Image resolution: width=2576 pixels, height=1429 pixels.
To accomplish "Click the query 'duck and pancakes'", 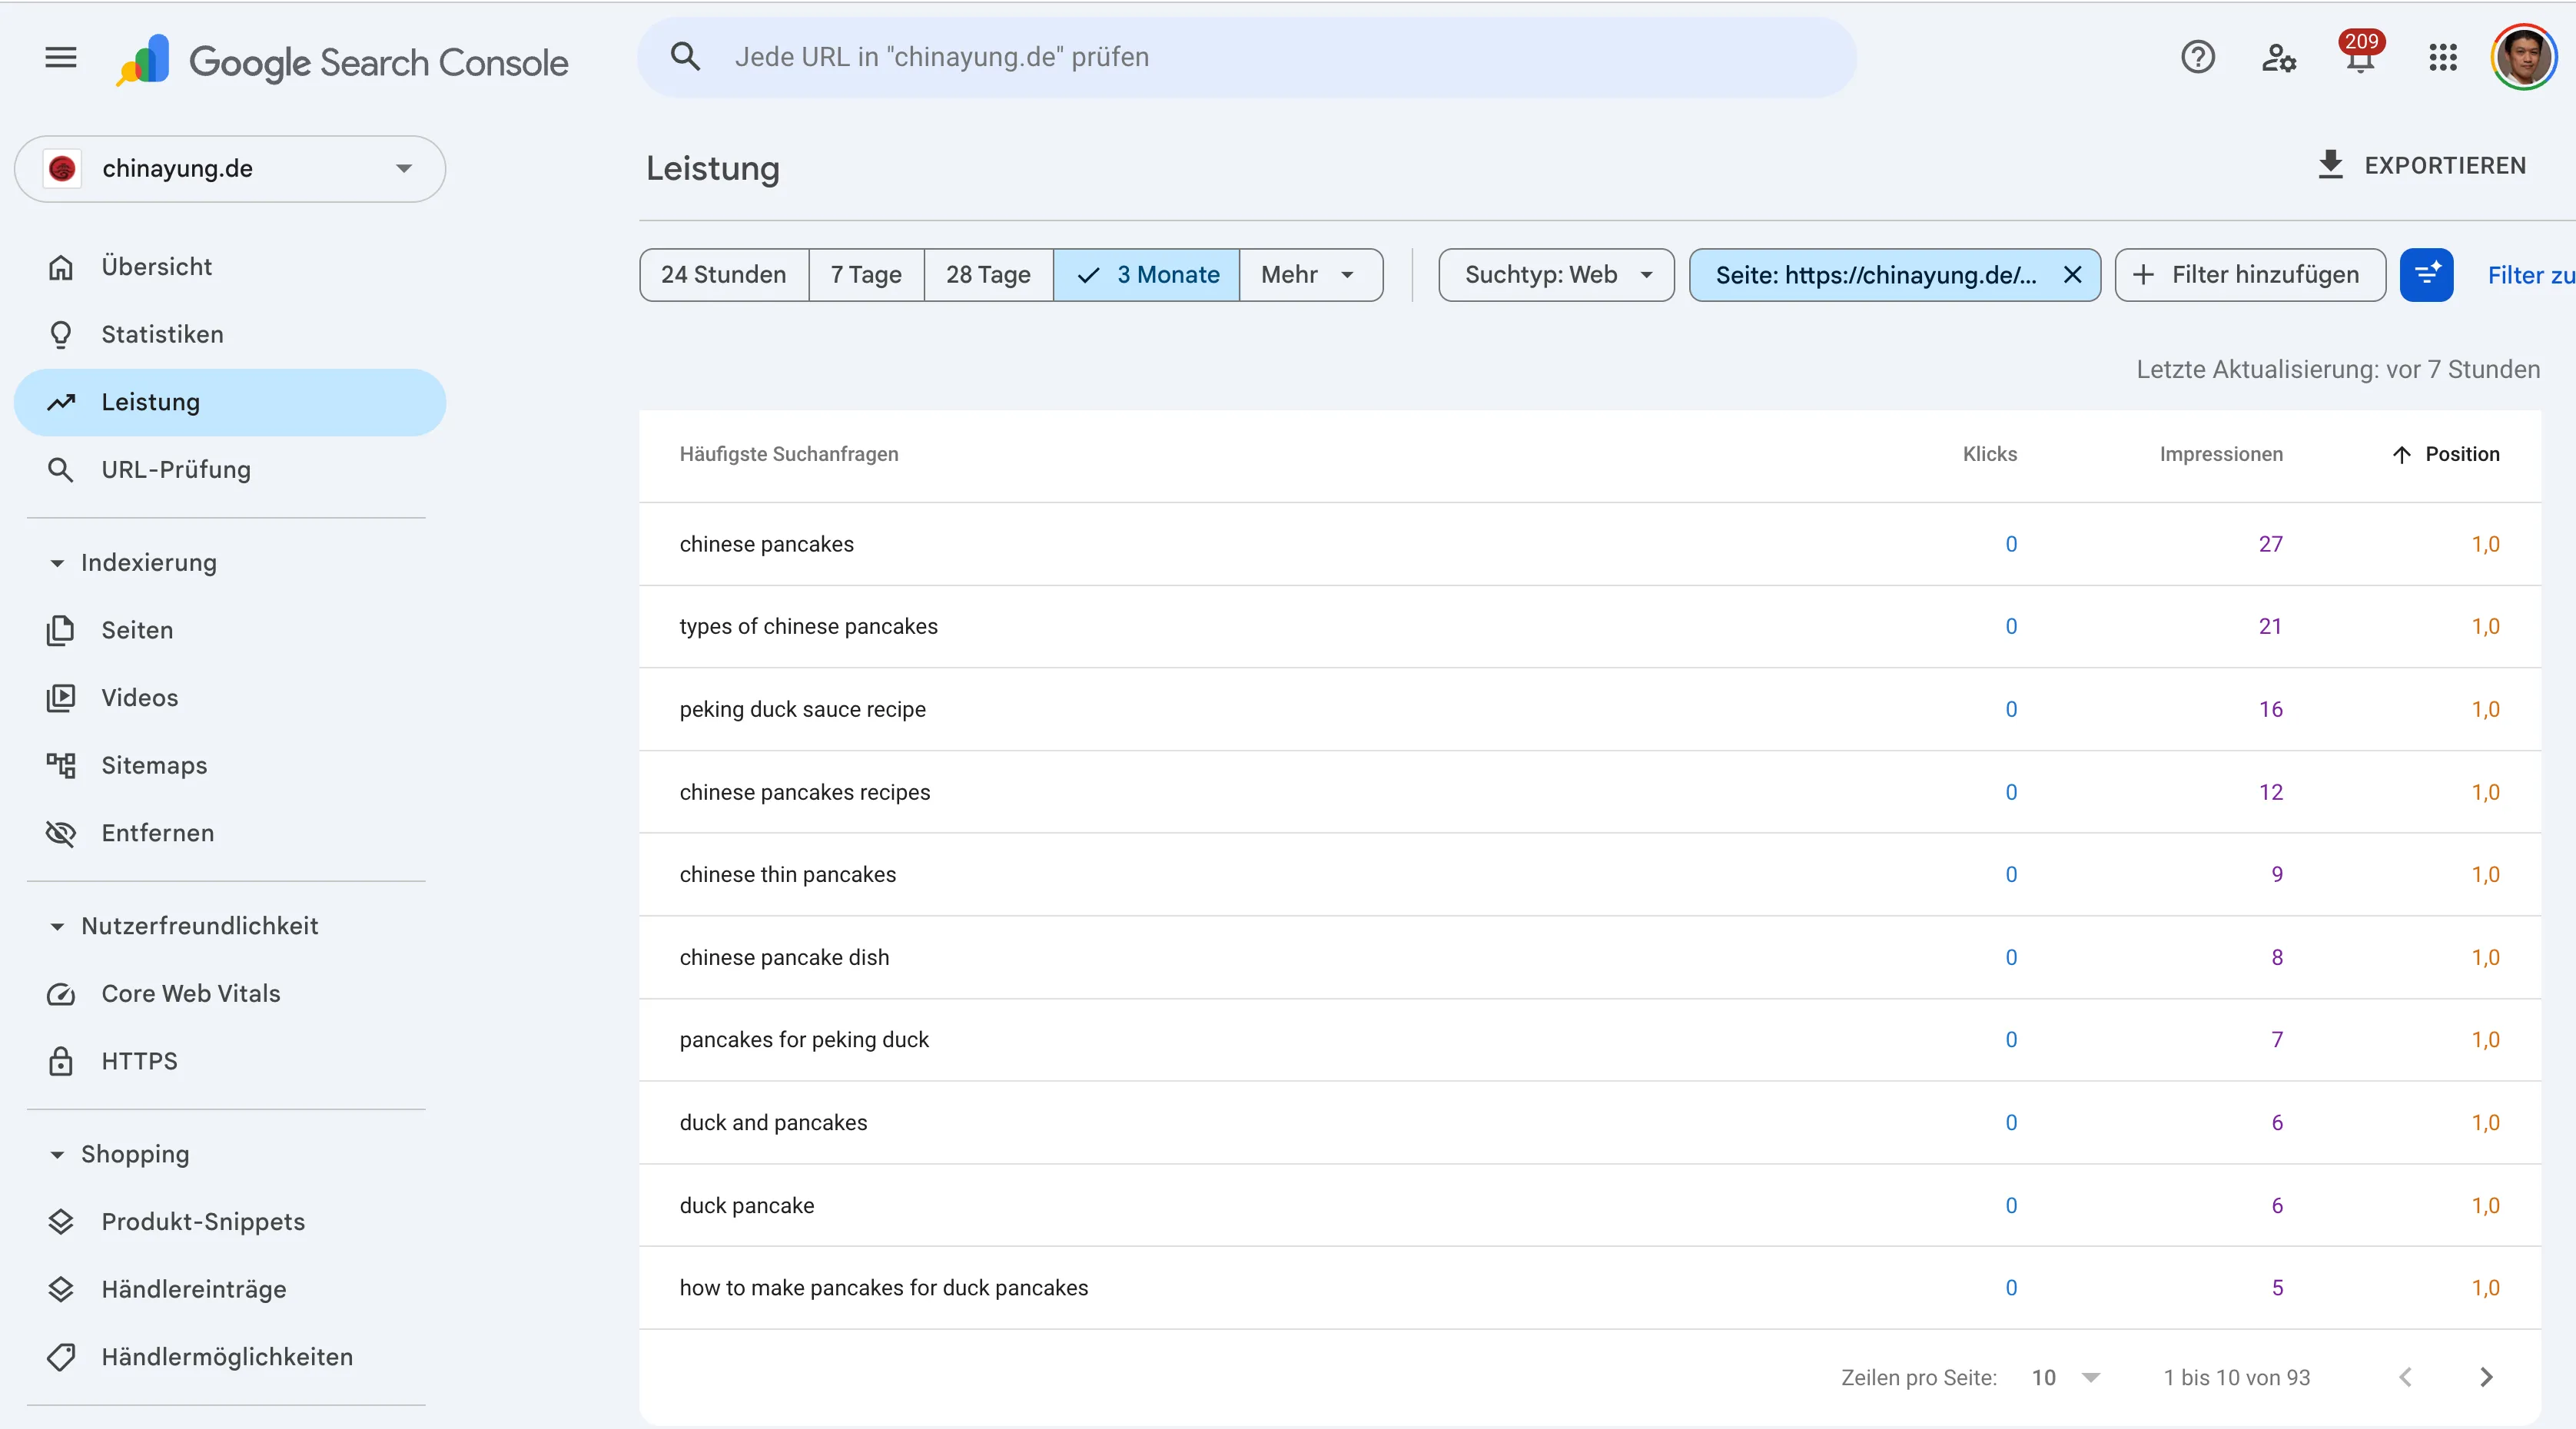I will [774, 1122].
